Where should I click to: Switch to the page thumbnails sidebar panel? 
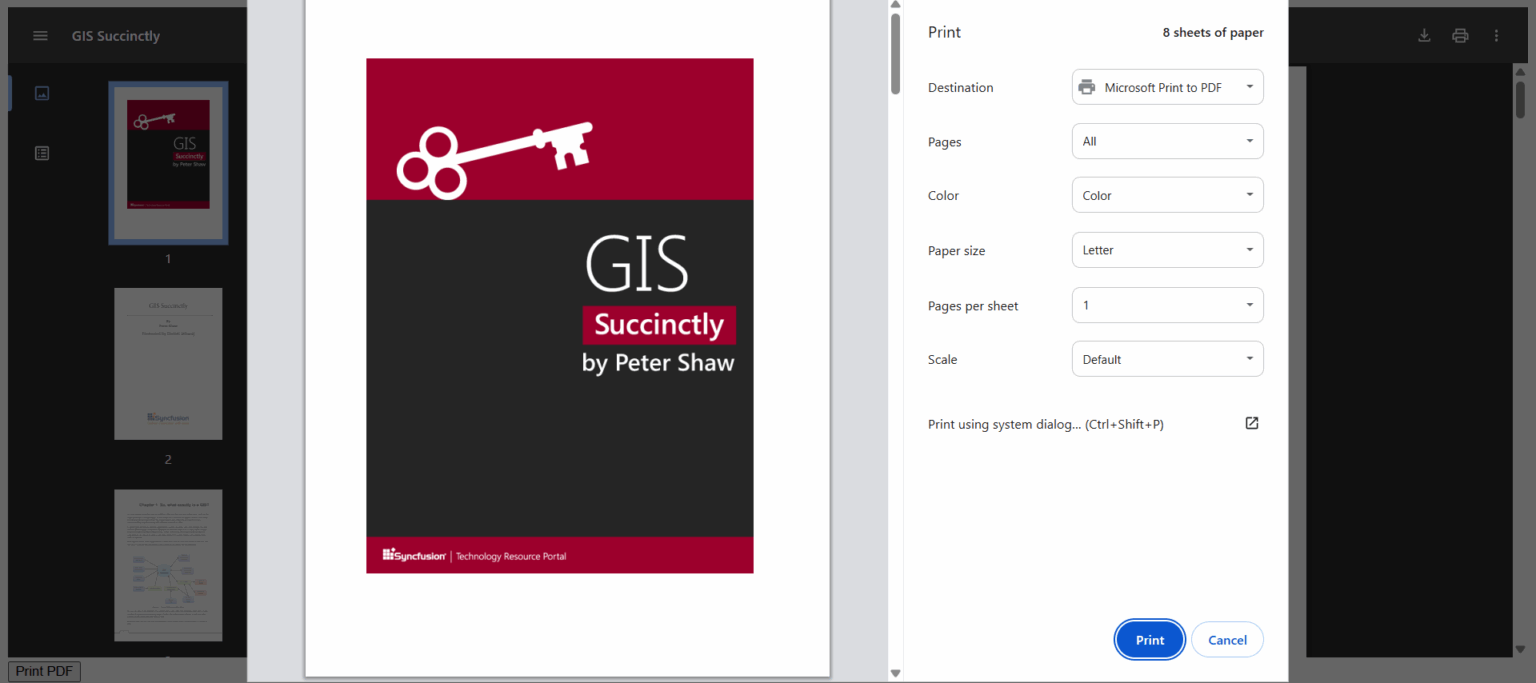(x=41, y=92)
